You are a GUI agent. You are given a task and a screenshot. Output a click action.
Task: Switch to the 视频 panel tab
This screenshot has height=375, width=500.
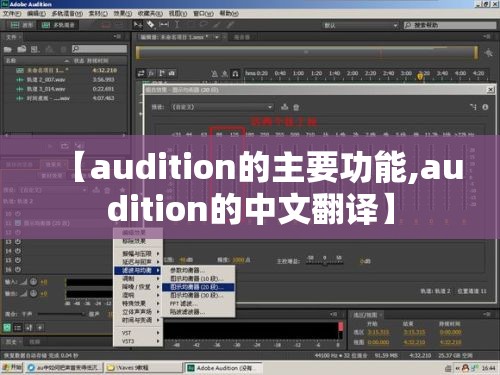click(35, 342)
